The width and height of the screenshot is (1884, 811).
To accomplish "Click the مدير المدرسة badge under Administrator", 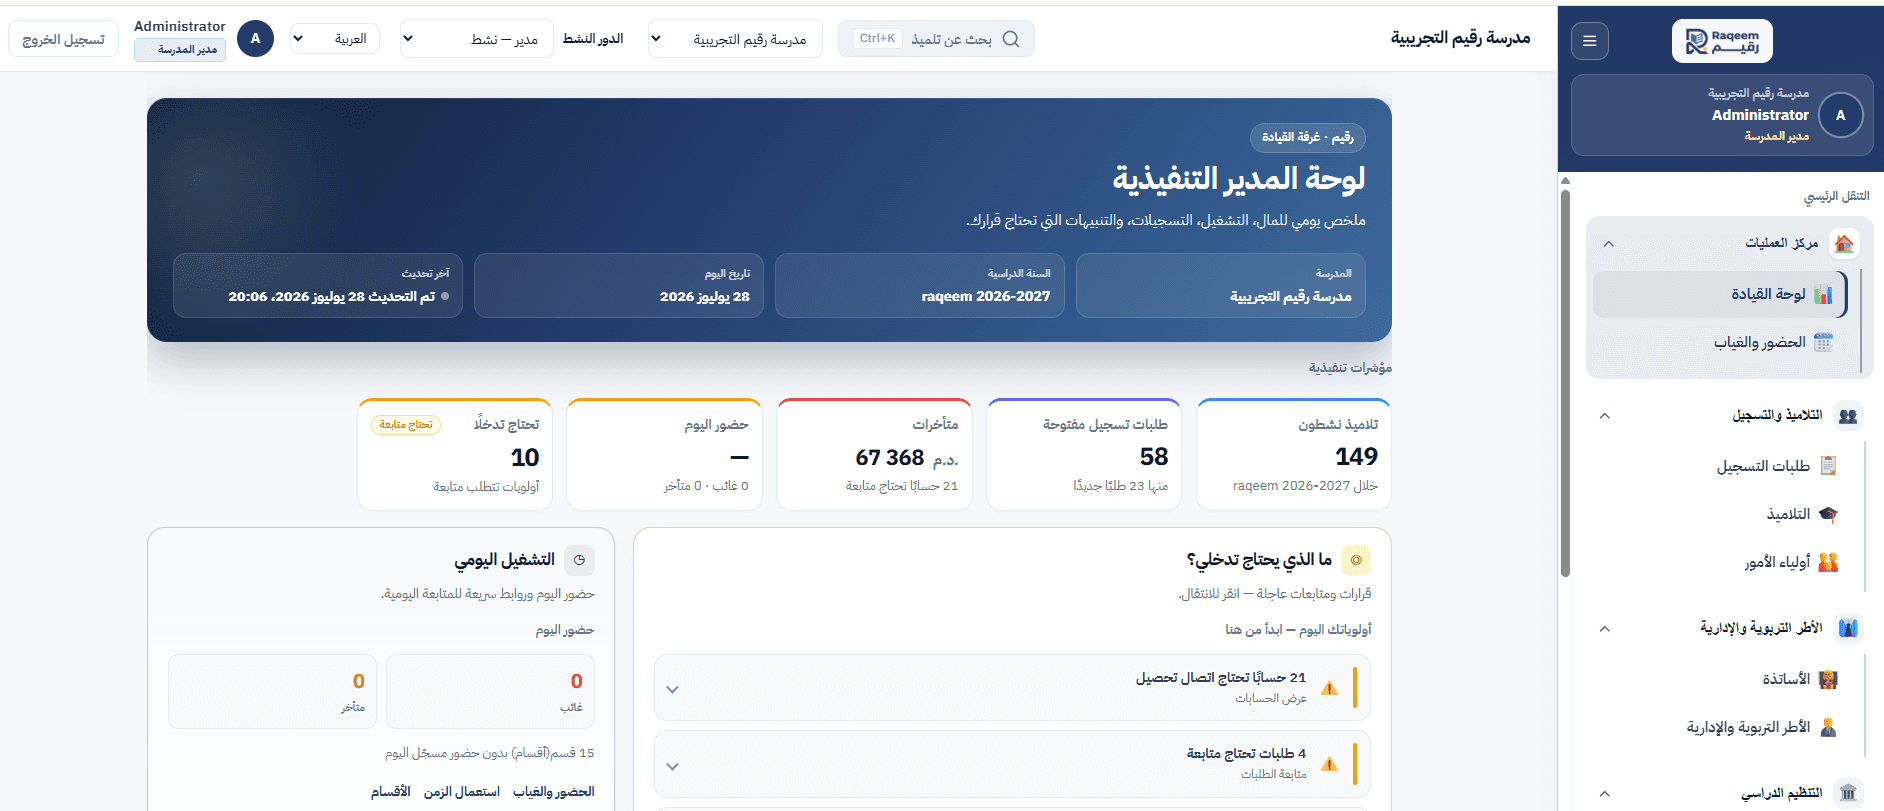I will 180,49.
